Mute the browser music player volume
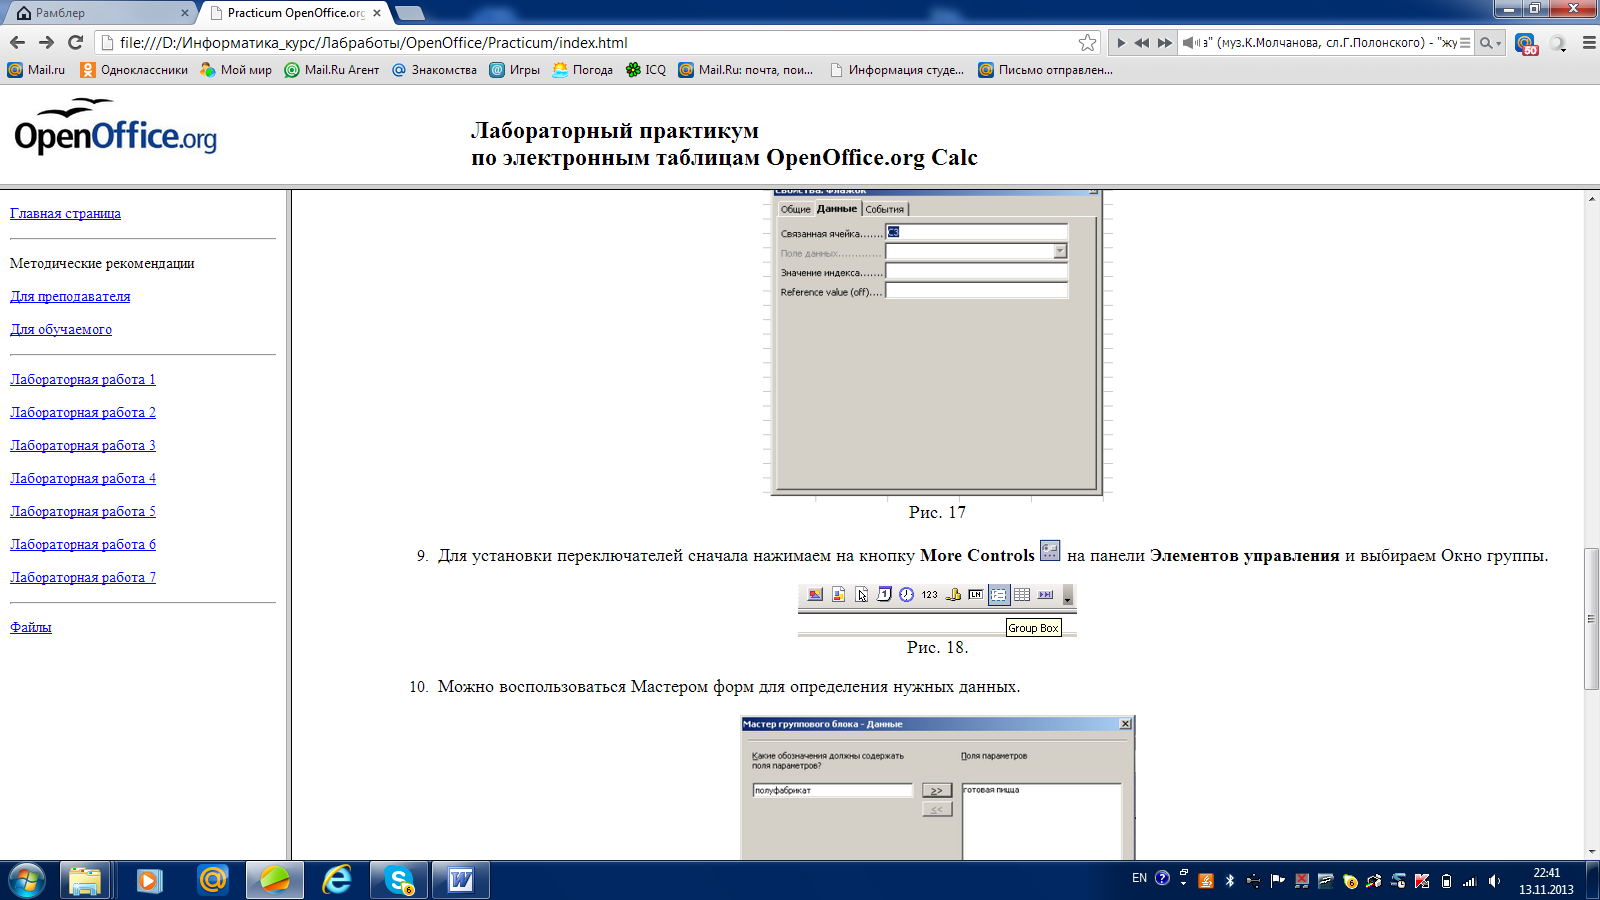The height and width of the screenshot is (900, 1600). point(1190,43)
